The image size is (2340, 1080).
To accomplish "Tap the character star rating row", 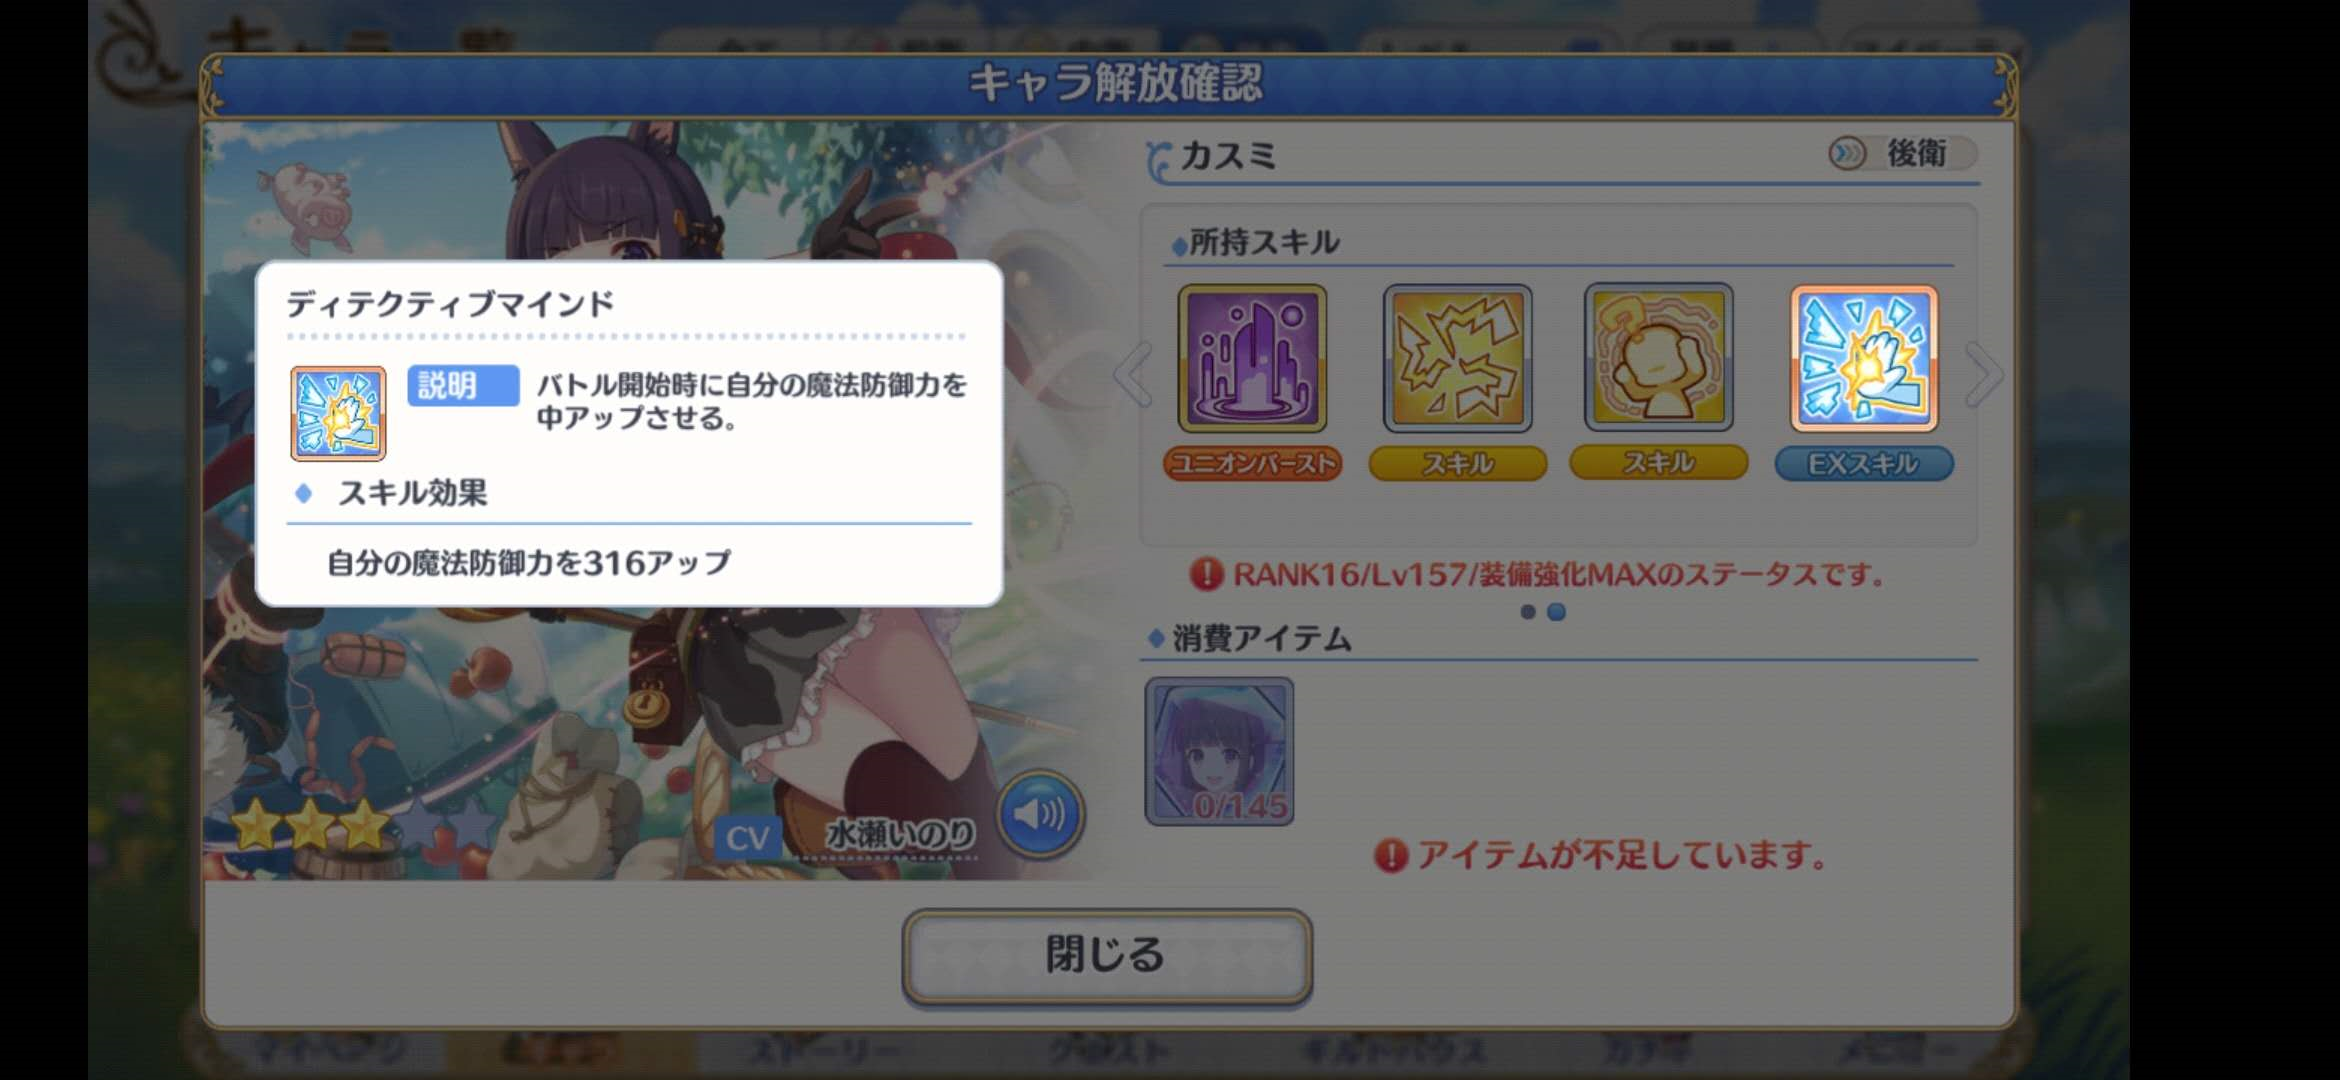I will (x=362, y=826).
